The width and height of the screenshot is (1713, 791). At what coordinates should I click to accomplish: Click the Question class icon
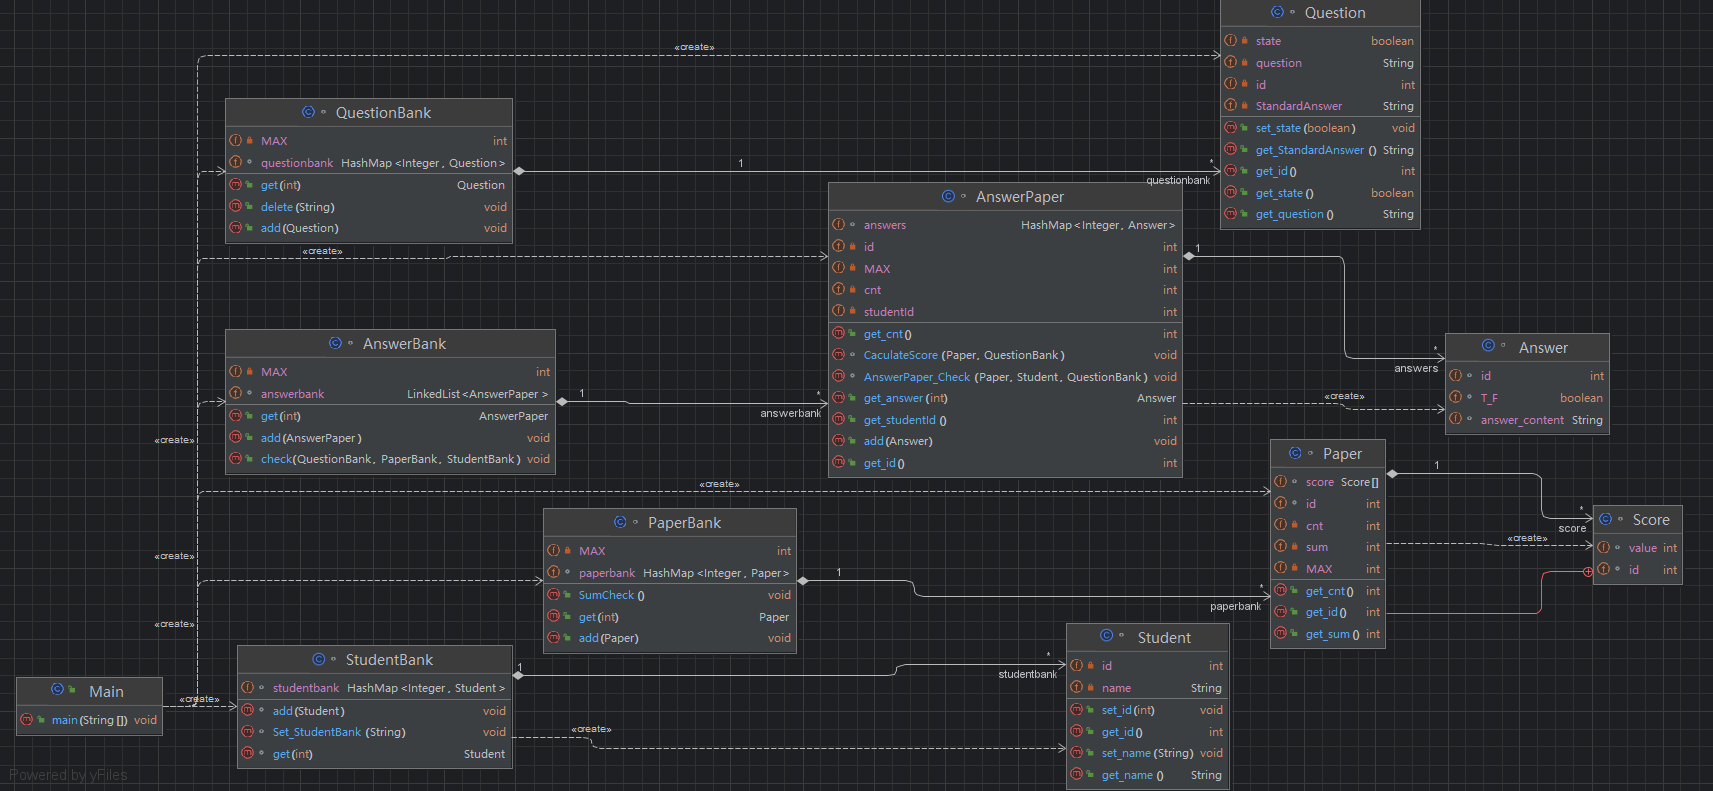coord(1277,12)
